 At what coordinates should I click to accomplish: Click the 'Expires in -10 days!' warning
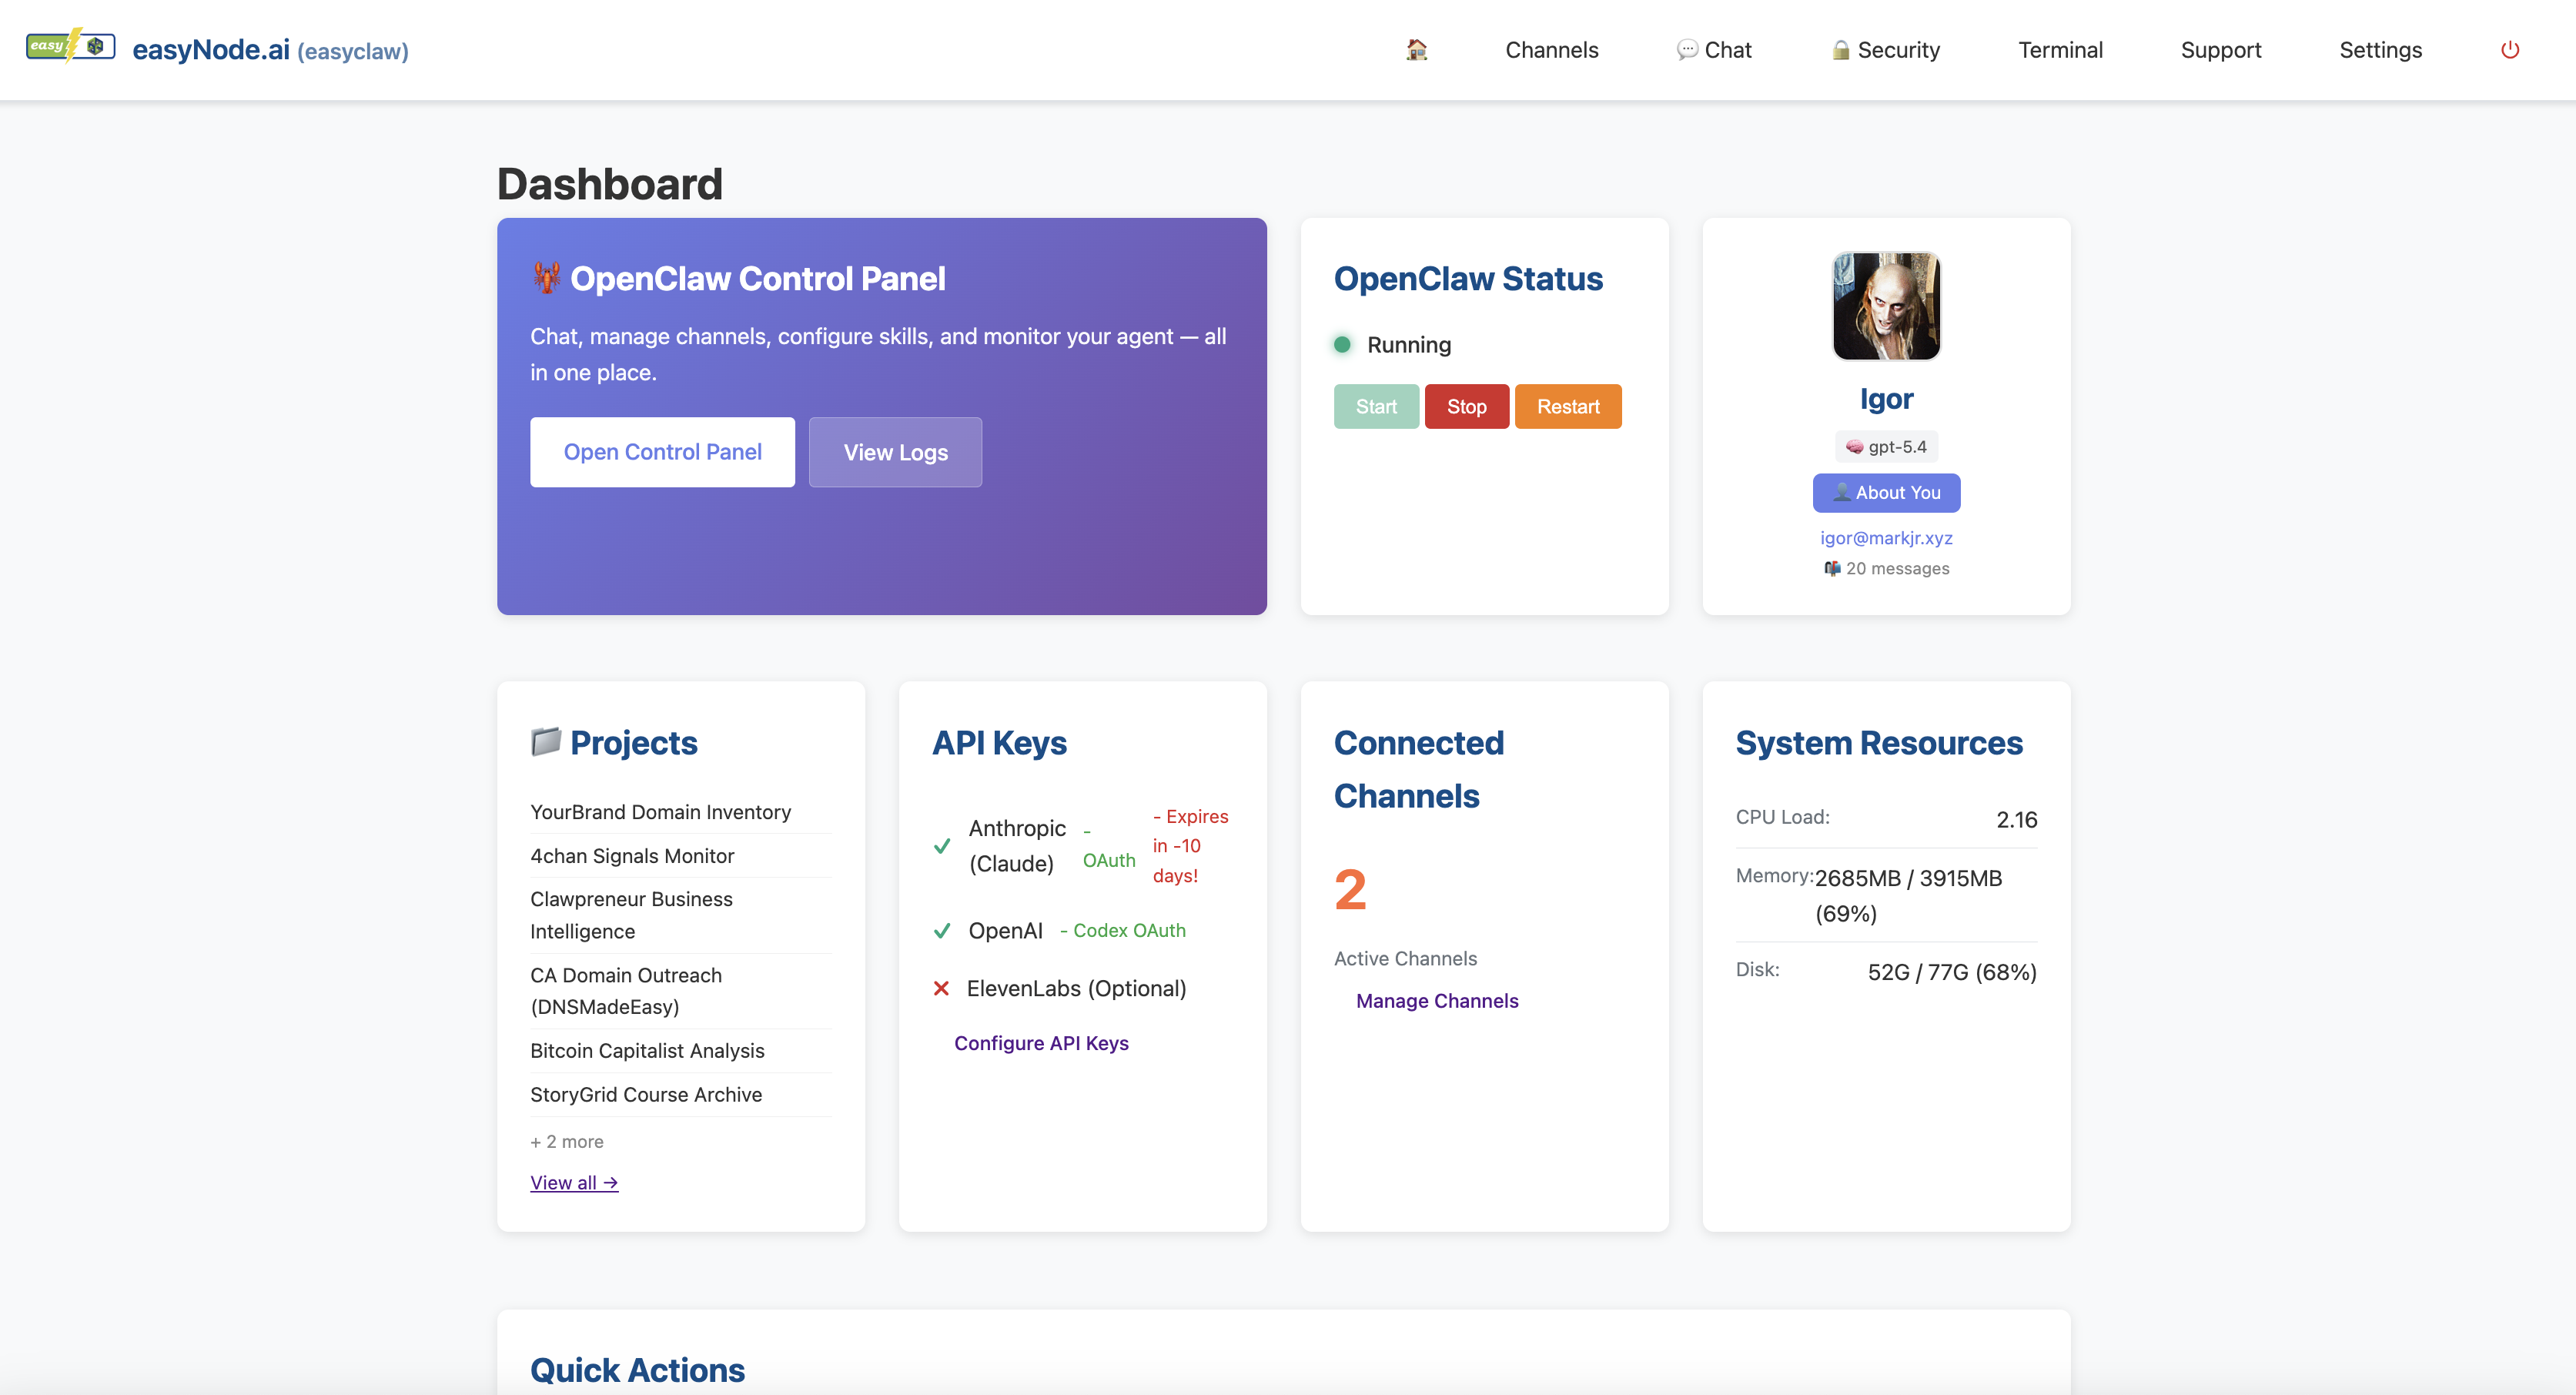pyautogui.click(x=1190, y=846)
